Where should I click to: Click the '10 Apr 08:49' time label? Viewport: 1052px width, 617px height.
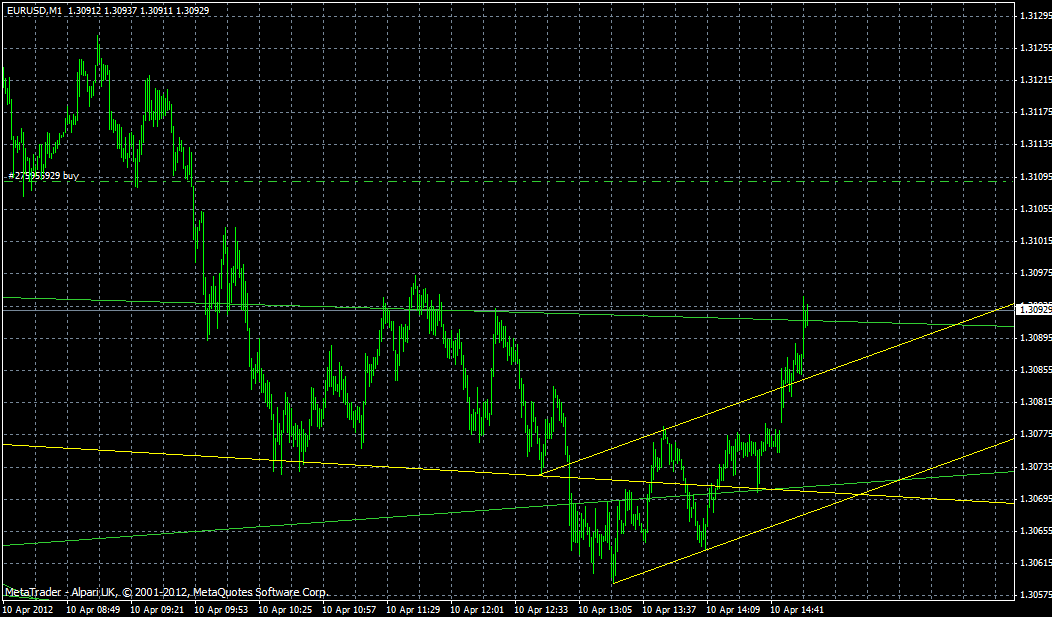[93, 610]
